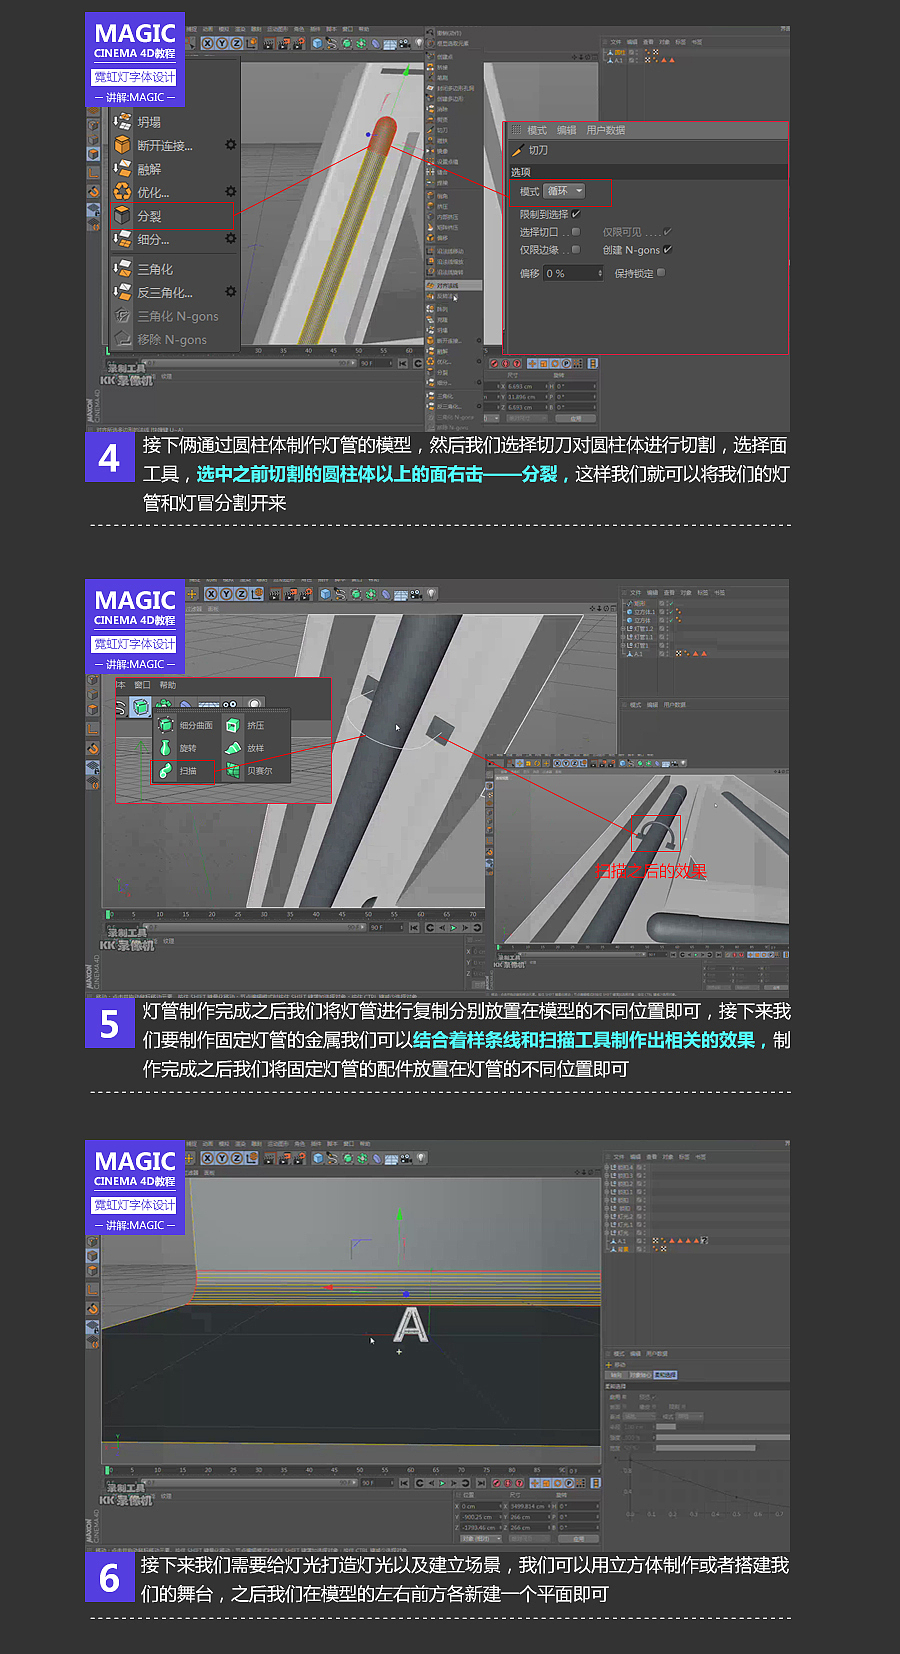The image size is (900, 1654).
Task: Click the light bulb icon in step 6 toolbar
Action: pos(421,1158)
